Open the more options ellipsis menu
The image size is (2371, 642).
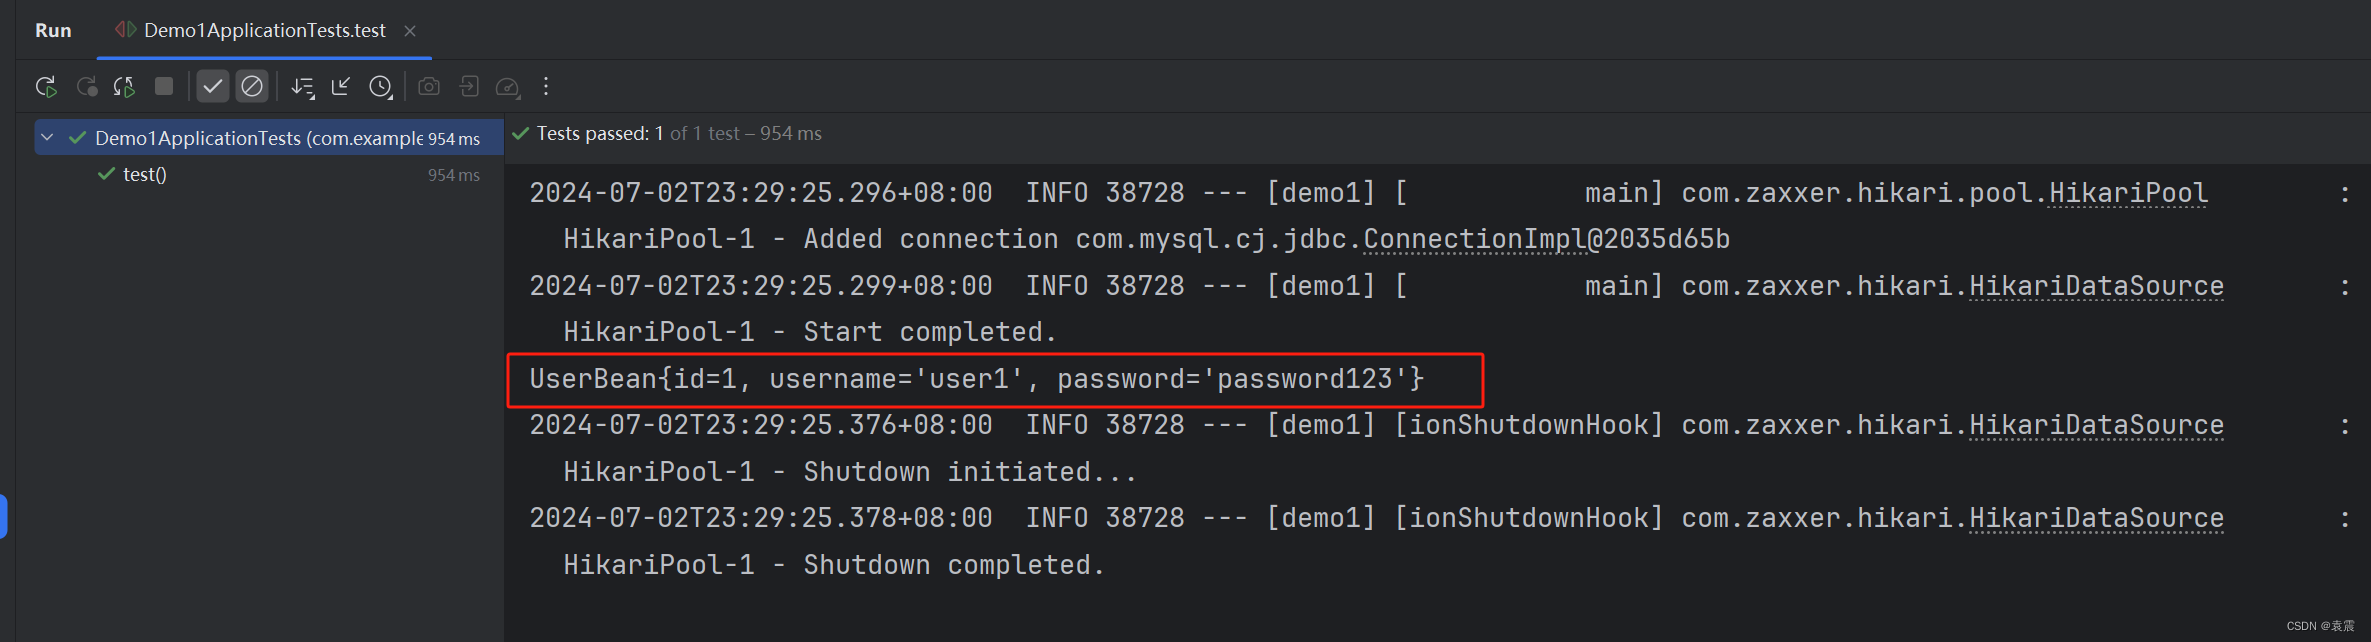(545, 87)
